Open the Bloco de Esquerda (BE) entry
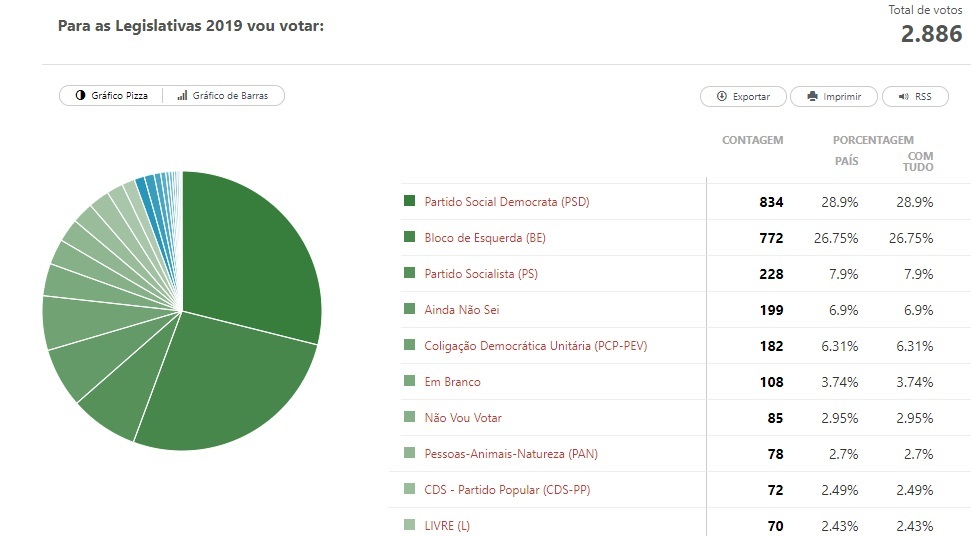This screenshot has width=971, height=536. [x=485, y=238]
